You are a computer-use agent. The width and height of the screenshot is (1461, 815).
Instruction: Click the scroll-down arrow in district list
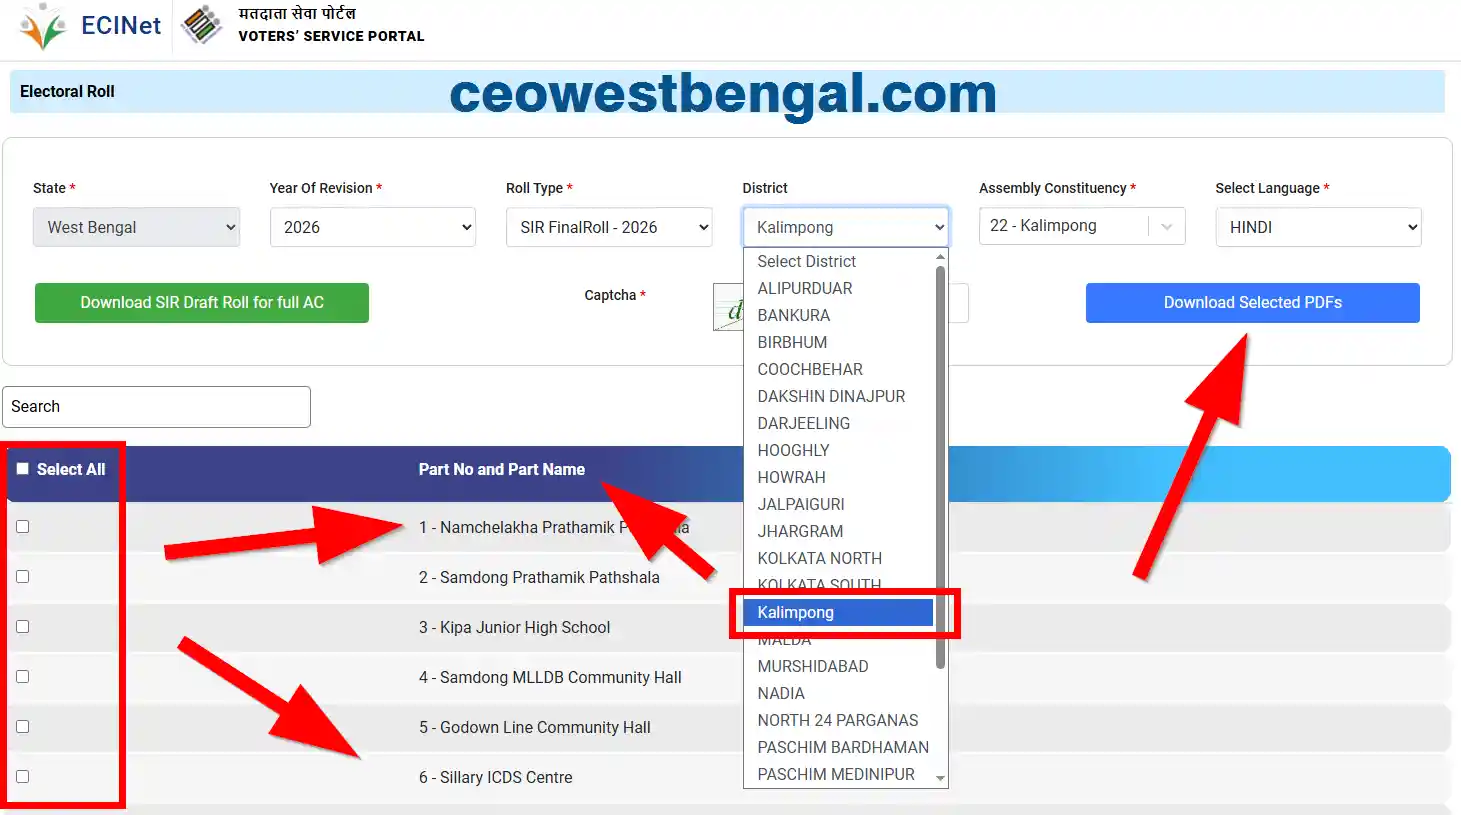pos(940,778)
